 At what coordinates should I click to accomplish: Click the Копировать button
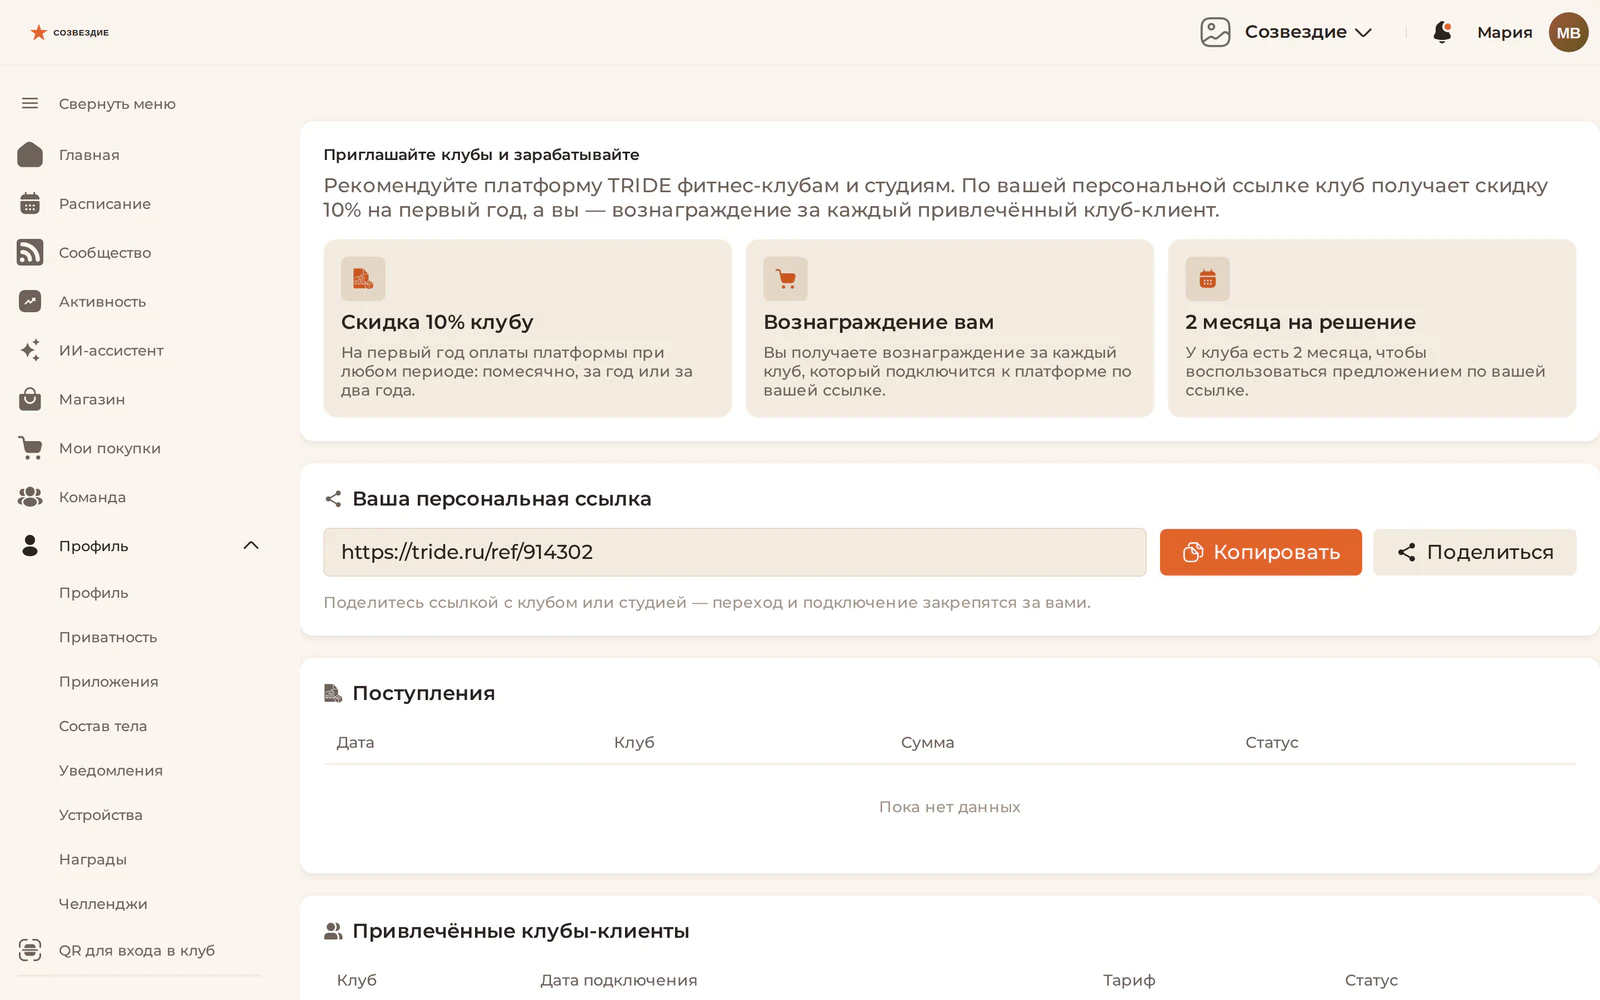click(x=1260, y=552)
